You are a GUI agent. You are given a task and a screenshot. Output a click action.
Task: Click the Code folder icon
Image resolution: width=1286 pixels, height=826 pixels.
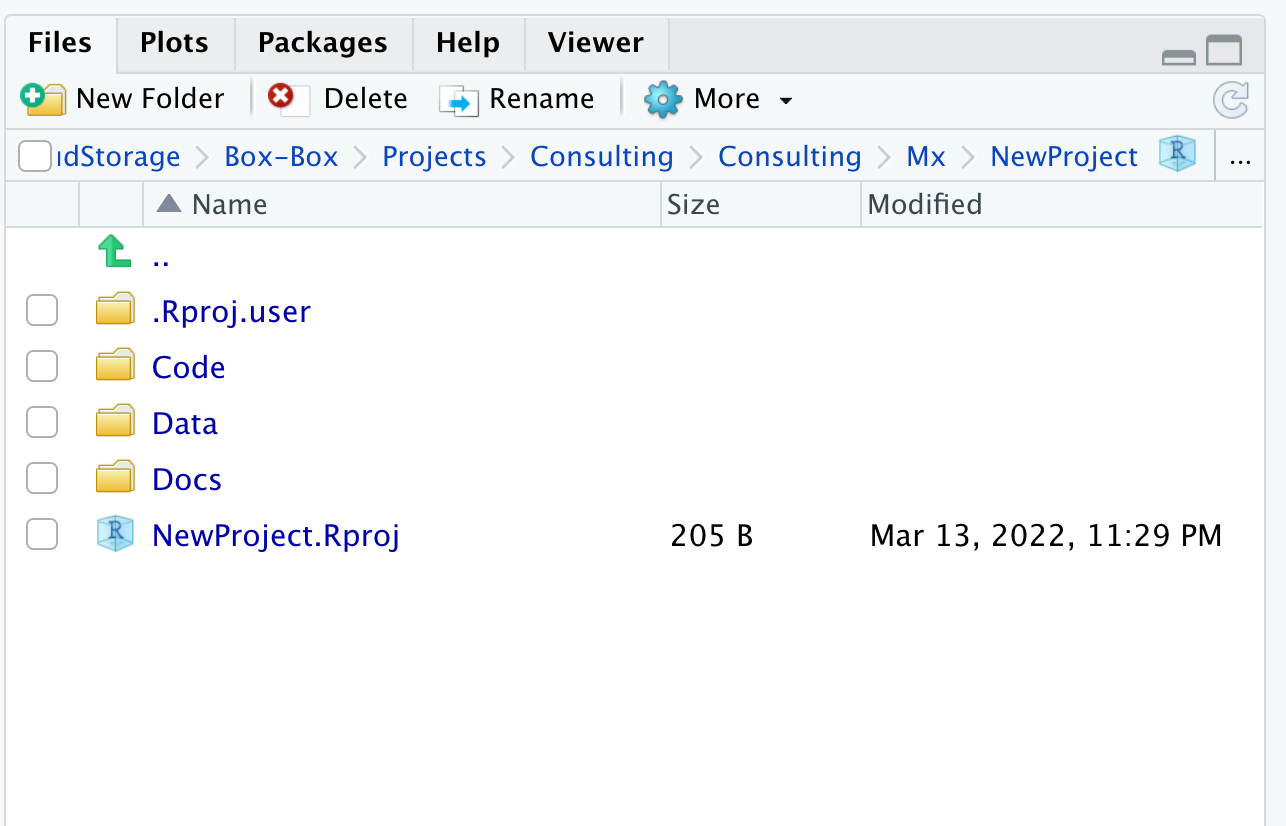pyautogui.click(x=115, y=367)
